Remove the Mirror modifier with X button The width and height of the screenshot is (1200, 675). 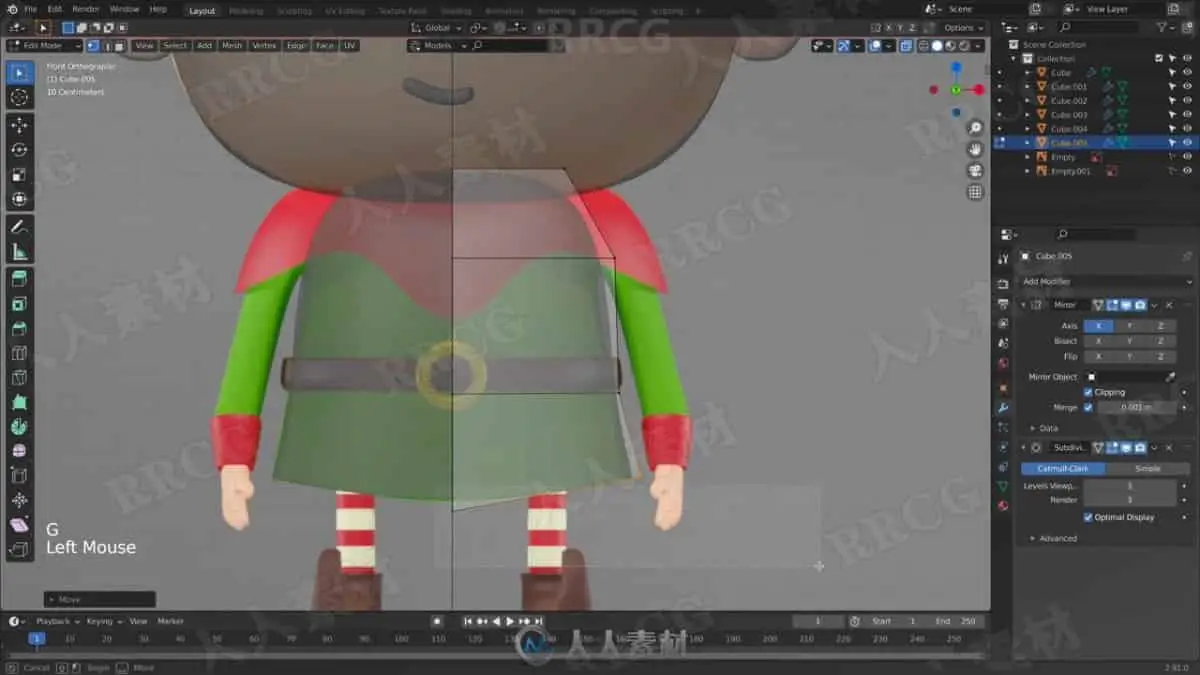pyautogui.click(x=1168, y=305)
